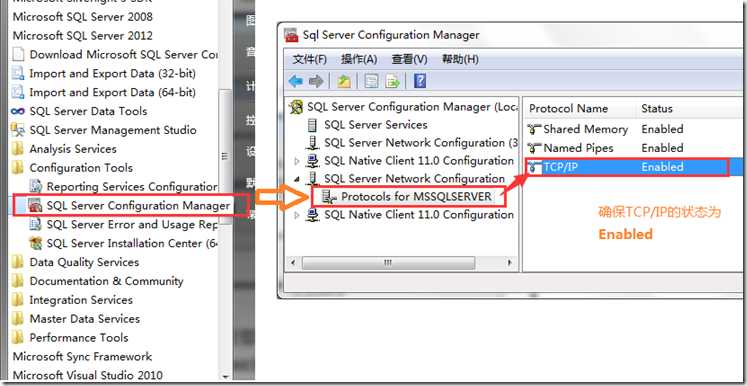The image size is (747, 386).
Task: Click the SQL Server Installation Center icon
Action: (35, 243)
